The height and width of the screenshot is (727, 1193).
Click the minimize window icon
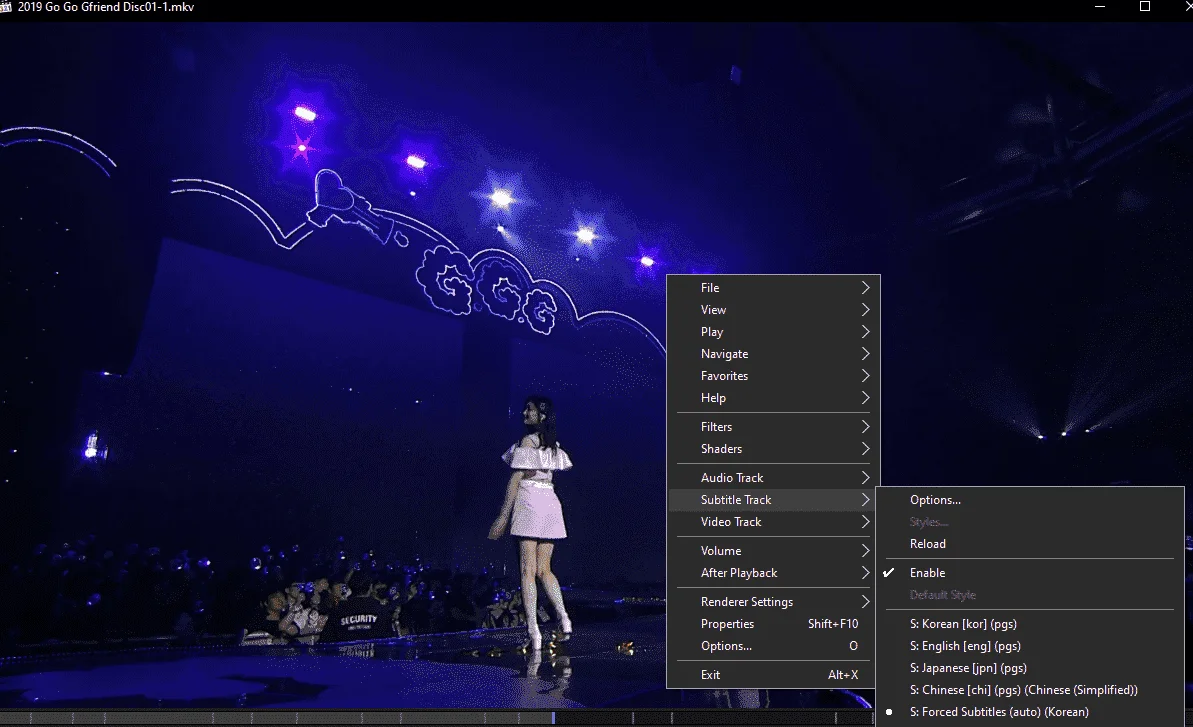(x=1099, y=7)
